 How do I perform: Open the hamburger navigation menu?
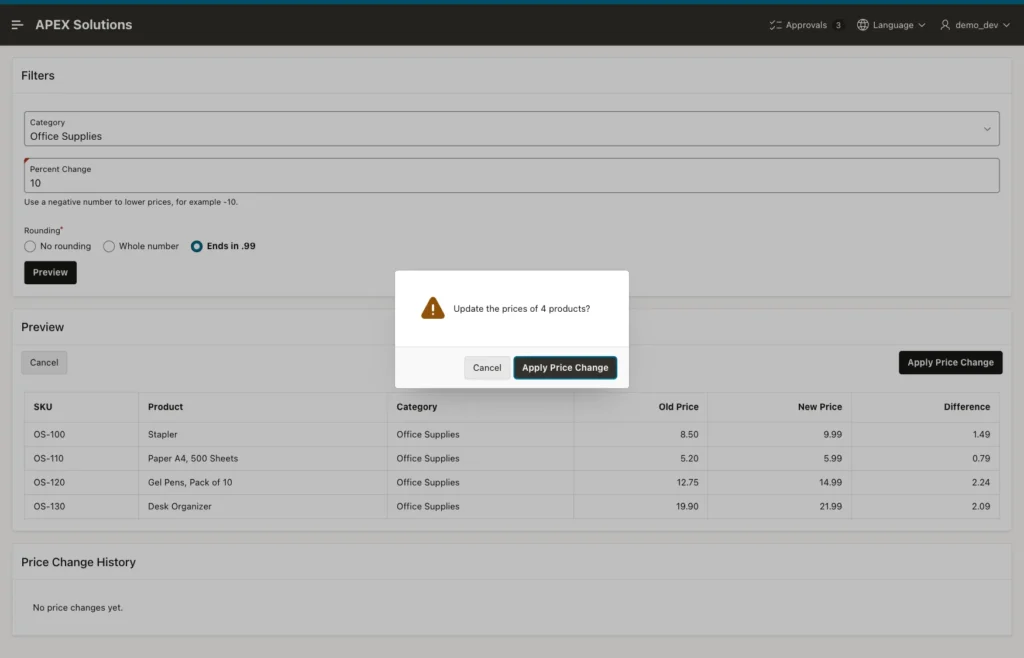[x=17, y=25]
